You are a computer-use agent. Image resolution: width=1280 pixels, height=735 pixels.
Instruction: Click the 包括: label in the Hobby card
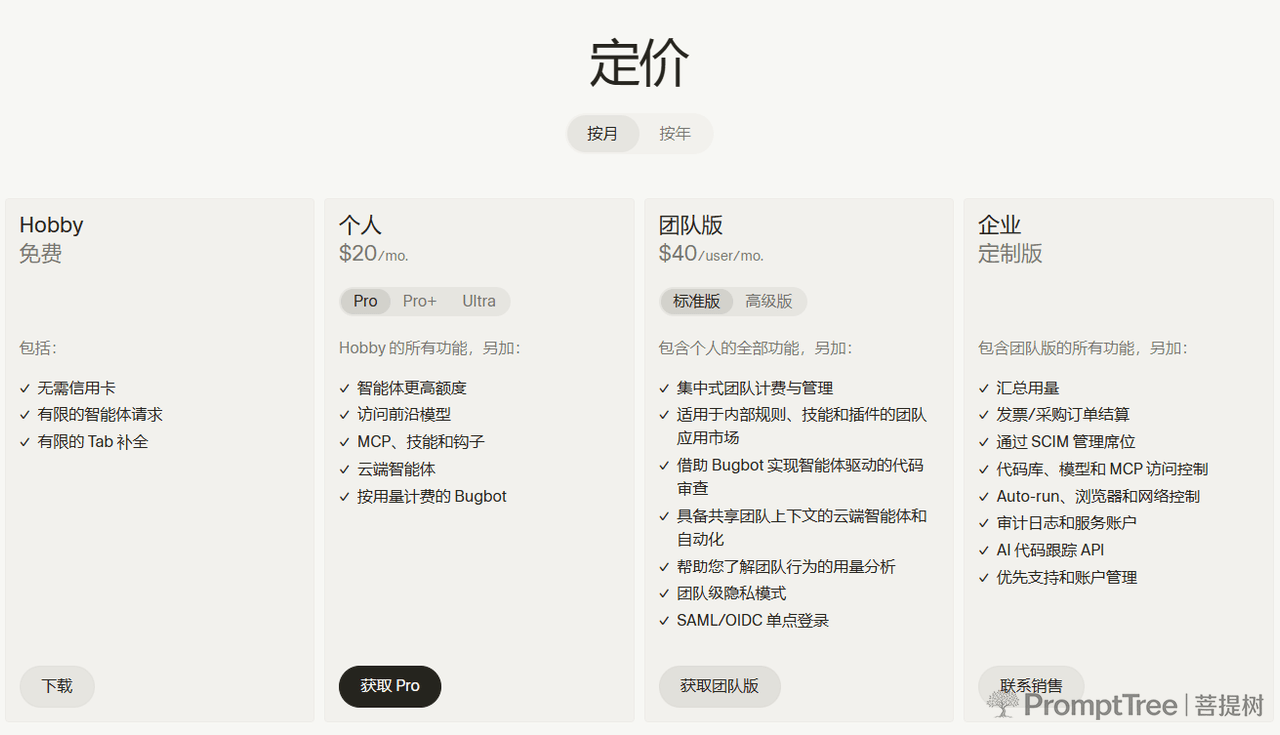(39, 348)
